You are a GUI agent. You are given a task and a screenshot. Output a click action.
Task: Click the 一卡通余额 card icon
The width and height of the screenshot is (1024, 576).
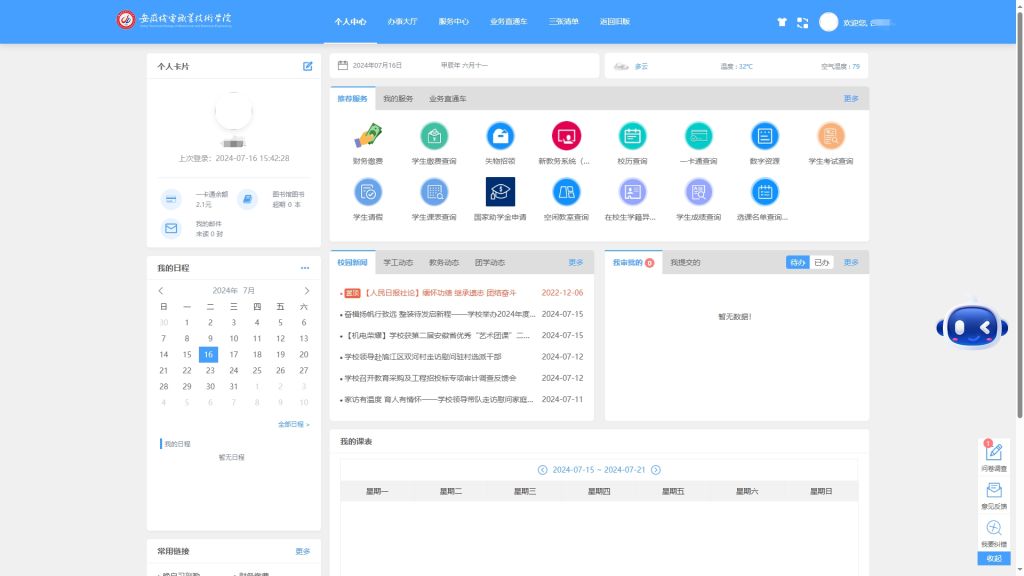[x=171, y=199]
